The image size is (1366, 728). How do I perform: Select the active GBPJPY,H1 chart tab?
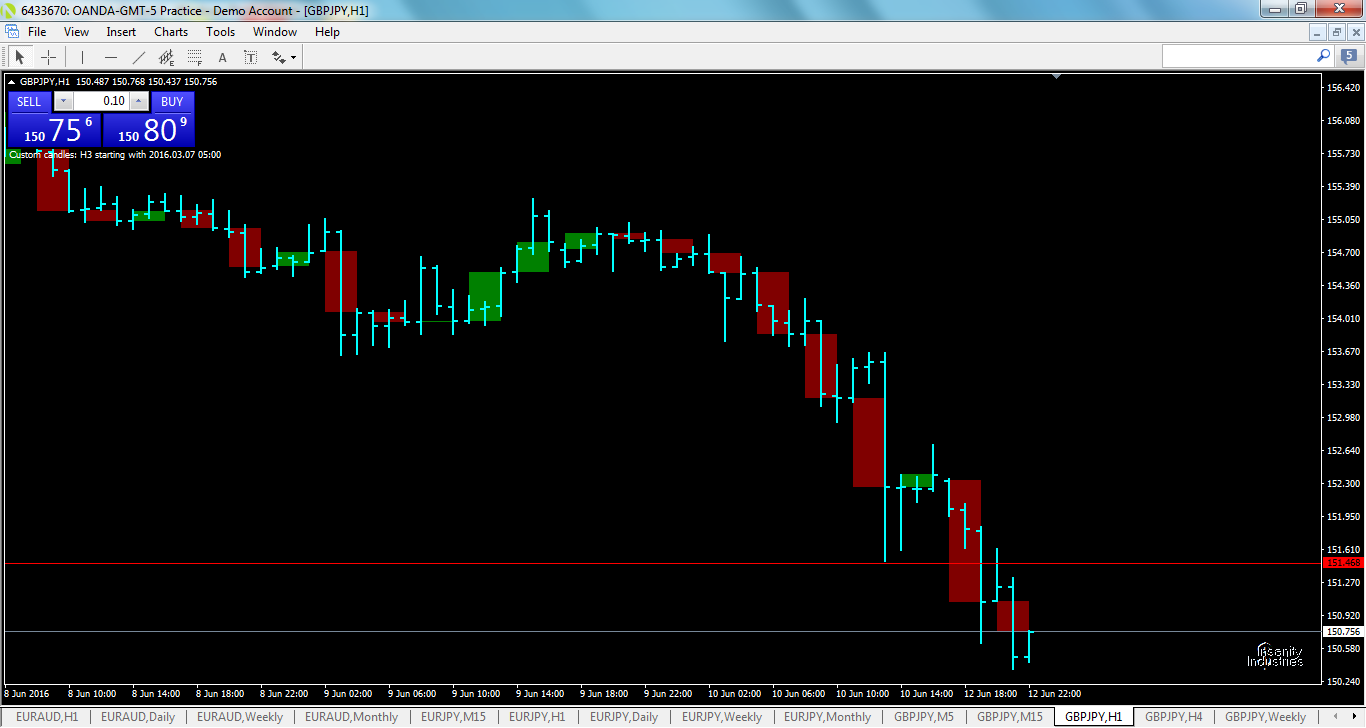[1093, 717]
